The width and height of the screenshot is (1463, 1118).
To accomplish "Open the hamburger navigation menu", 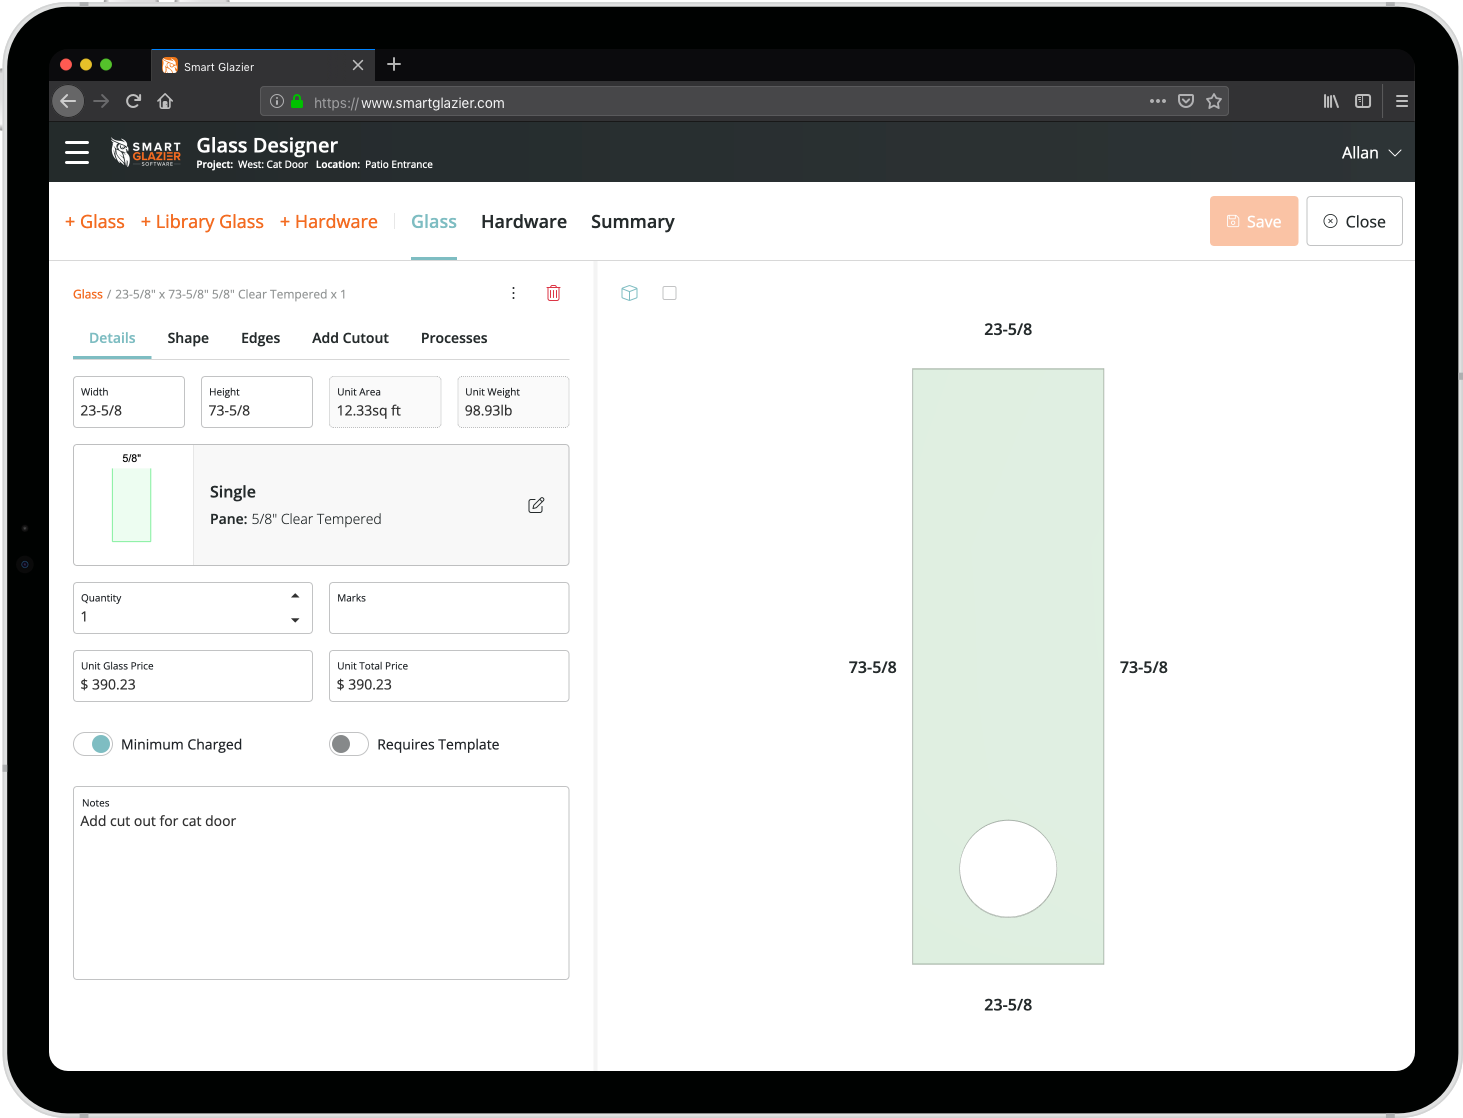I will coord(77,152).
